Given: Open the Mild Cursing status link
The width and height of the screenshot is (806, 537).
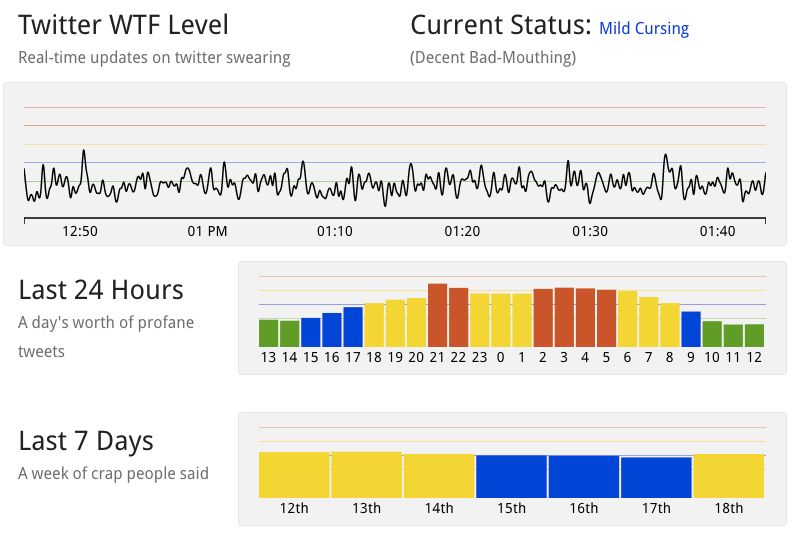Looking at the screenshot, I should [x=644, y=28].
